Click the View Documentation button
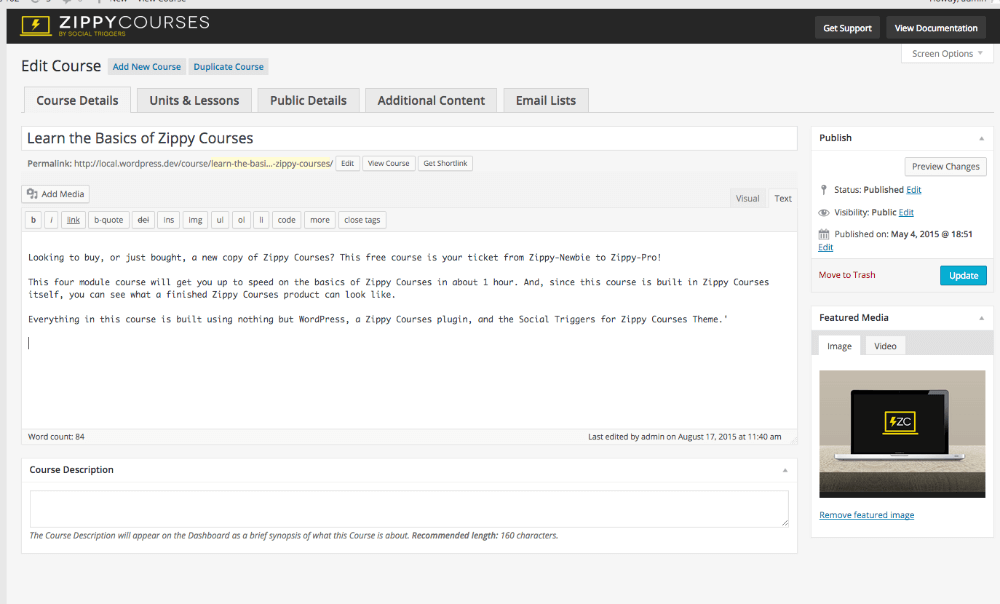 936,28
